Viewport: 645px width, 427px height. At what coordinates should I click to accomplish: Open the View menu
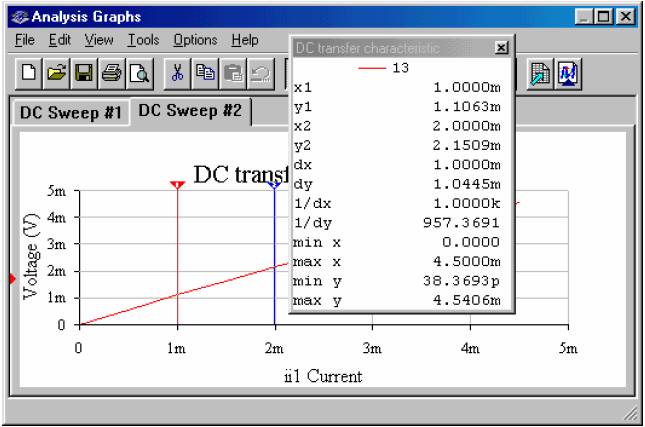coord(99,40)
